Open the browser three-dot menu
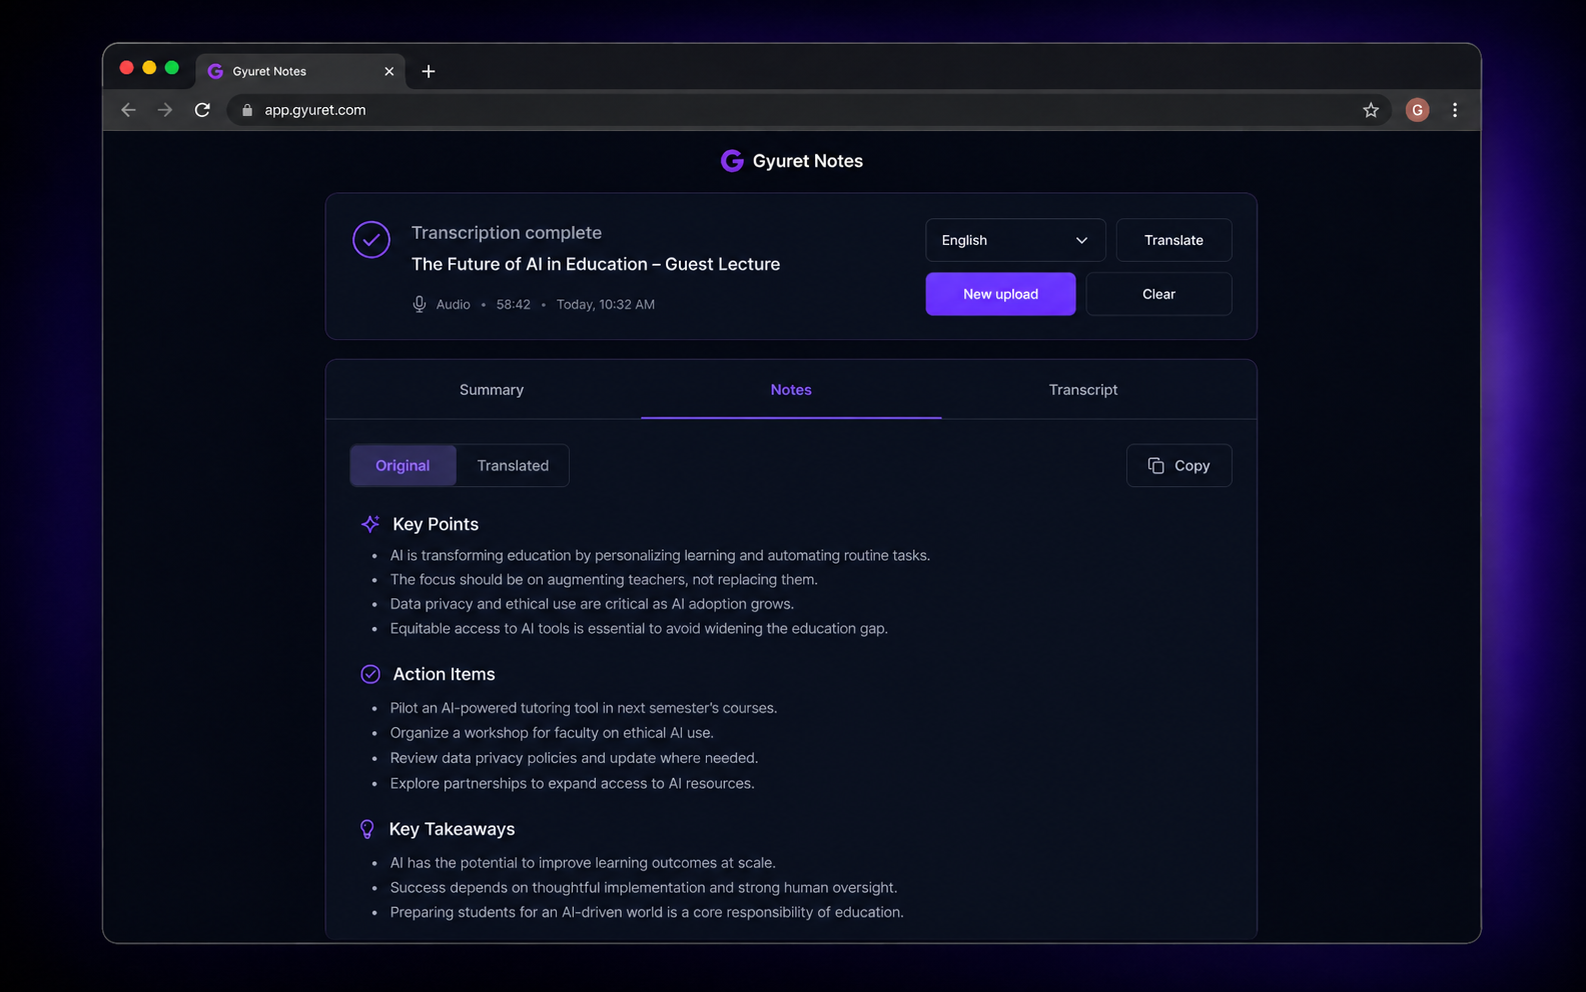 [x=1455, y=110]
